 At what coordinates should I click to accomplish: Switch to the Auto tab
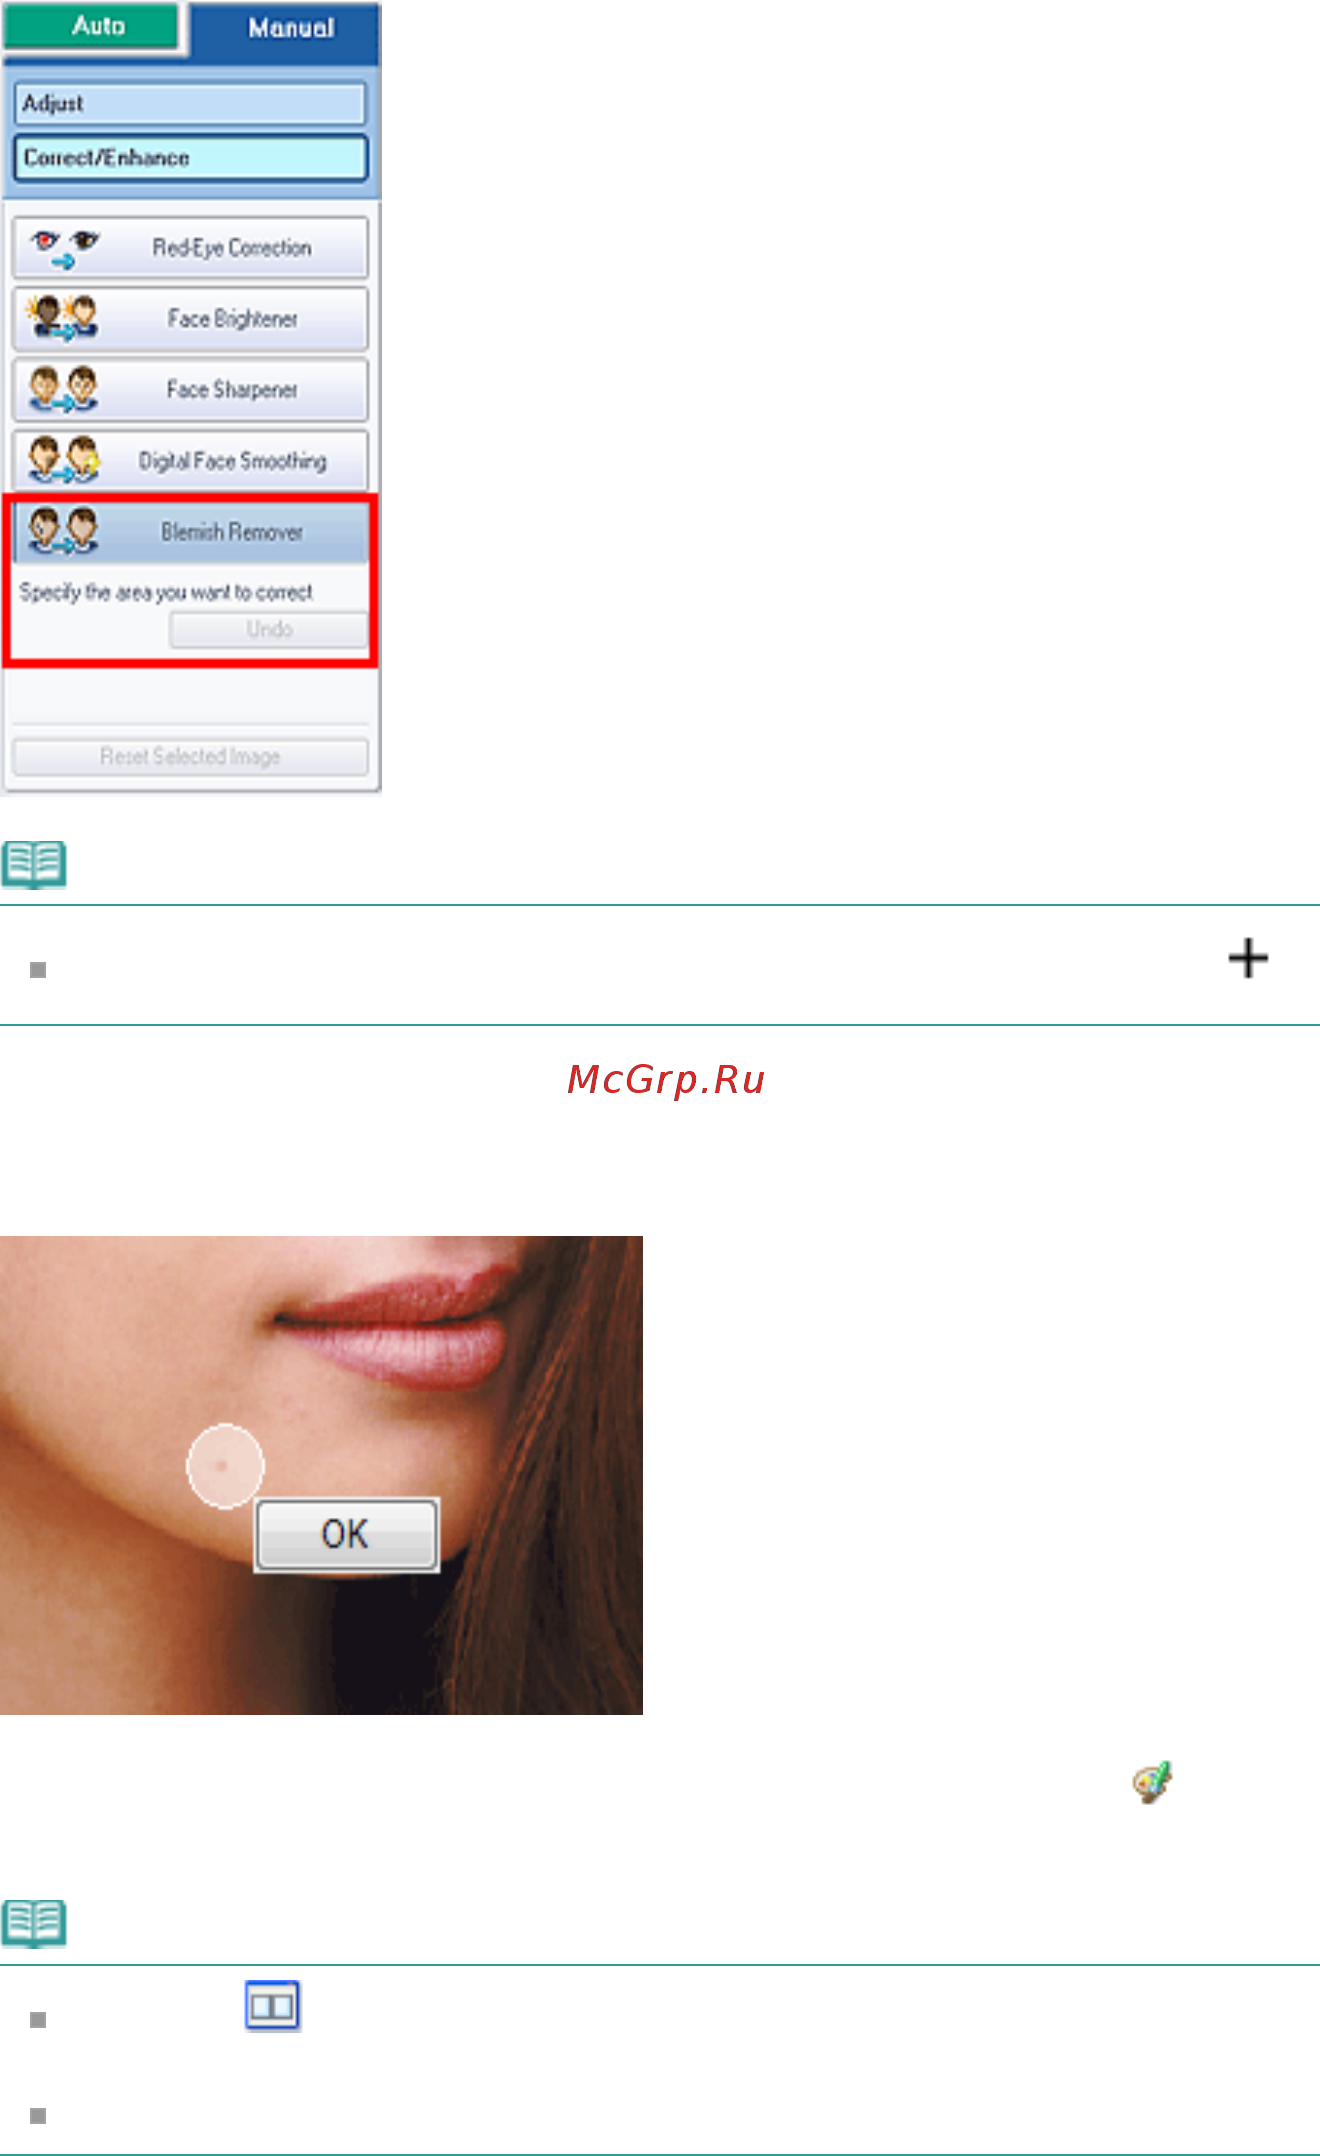point(91,25)
